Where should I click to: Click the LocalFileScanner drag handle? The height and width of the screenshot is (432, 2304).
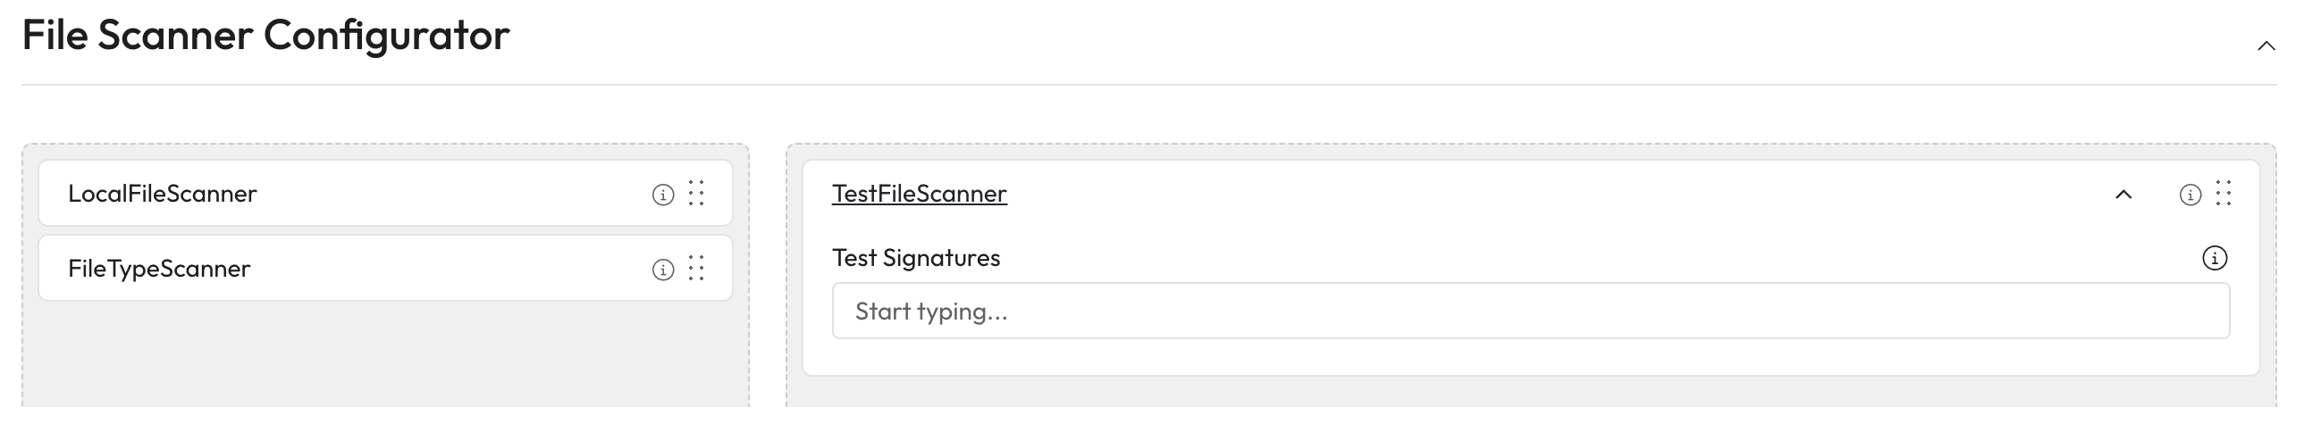(696, 193)
